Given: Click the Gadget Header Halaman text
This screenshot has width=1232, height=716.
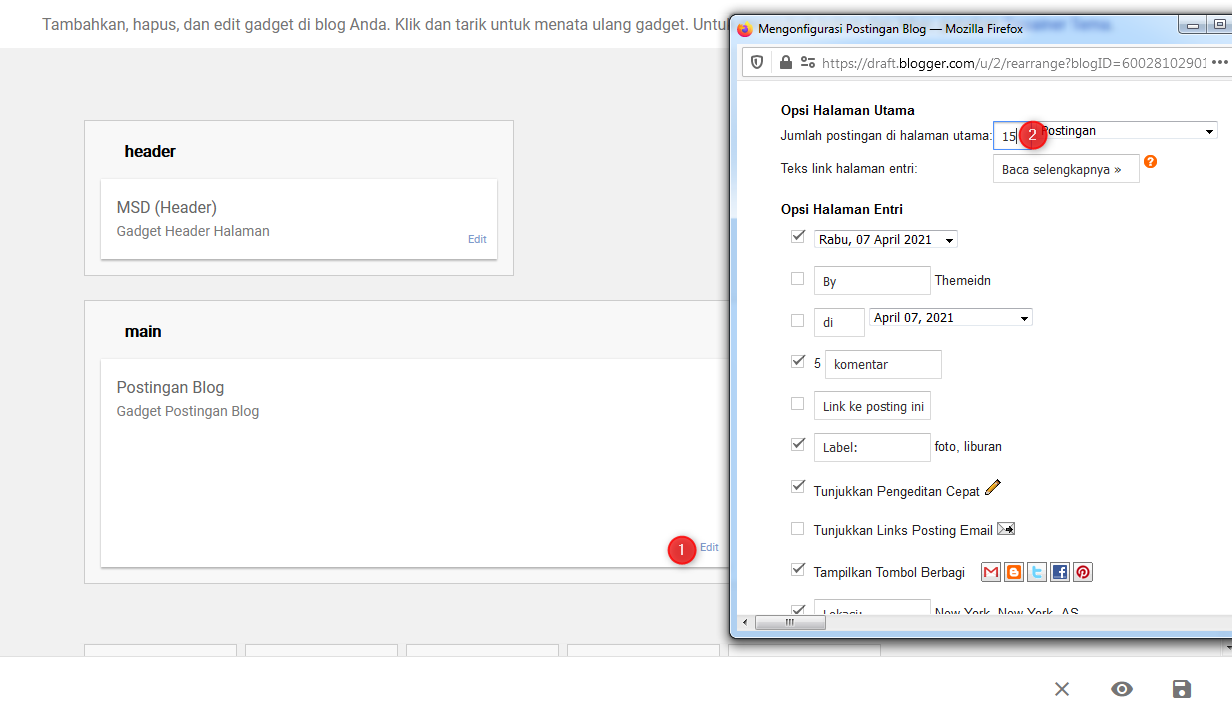Looking at the screenshot, I should click(x=193, y=231).
